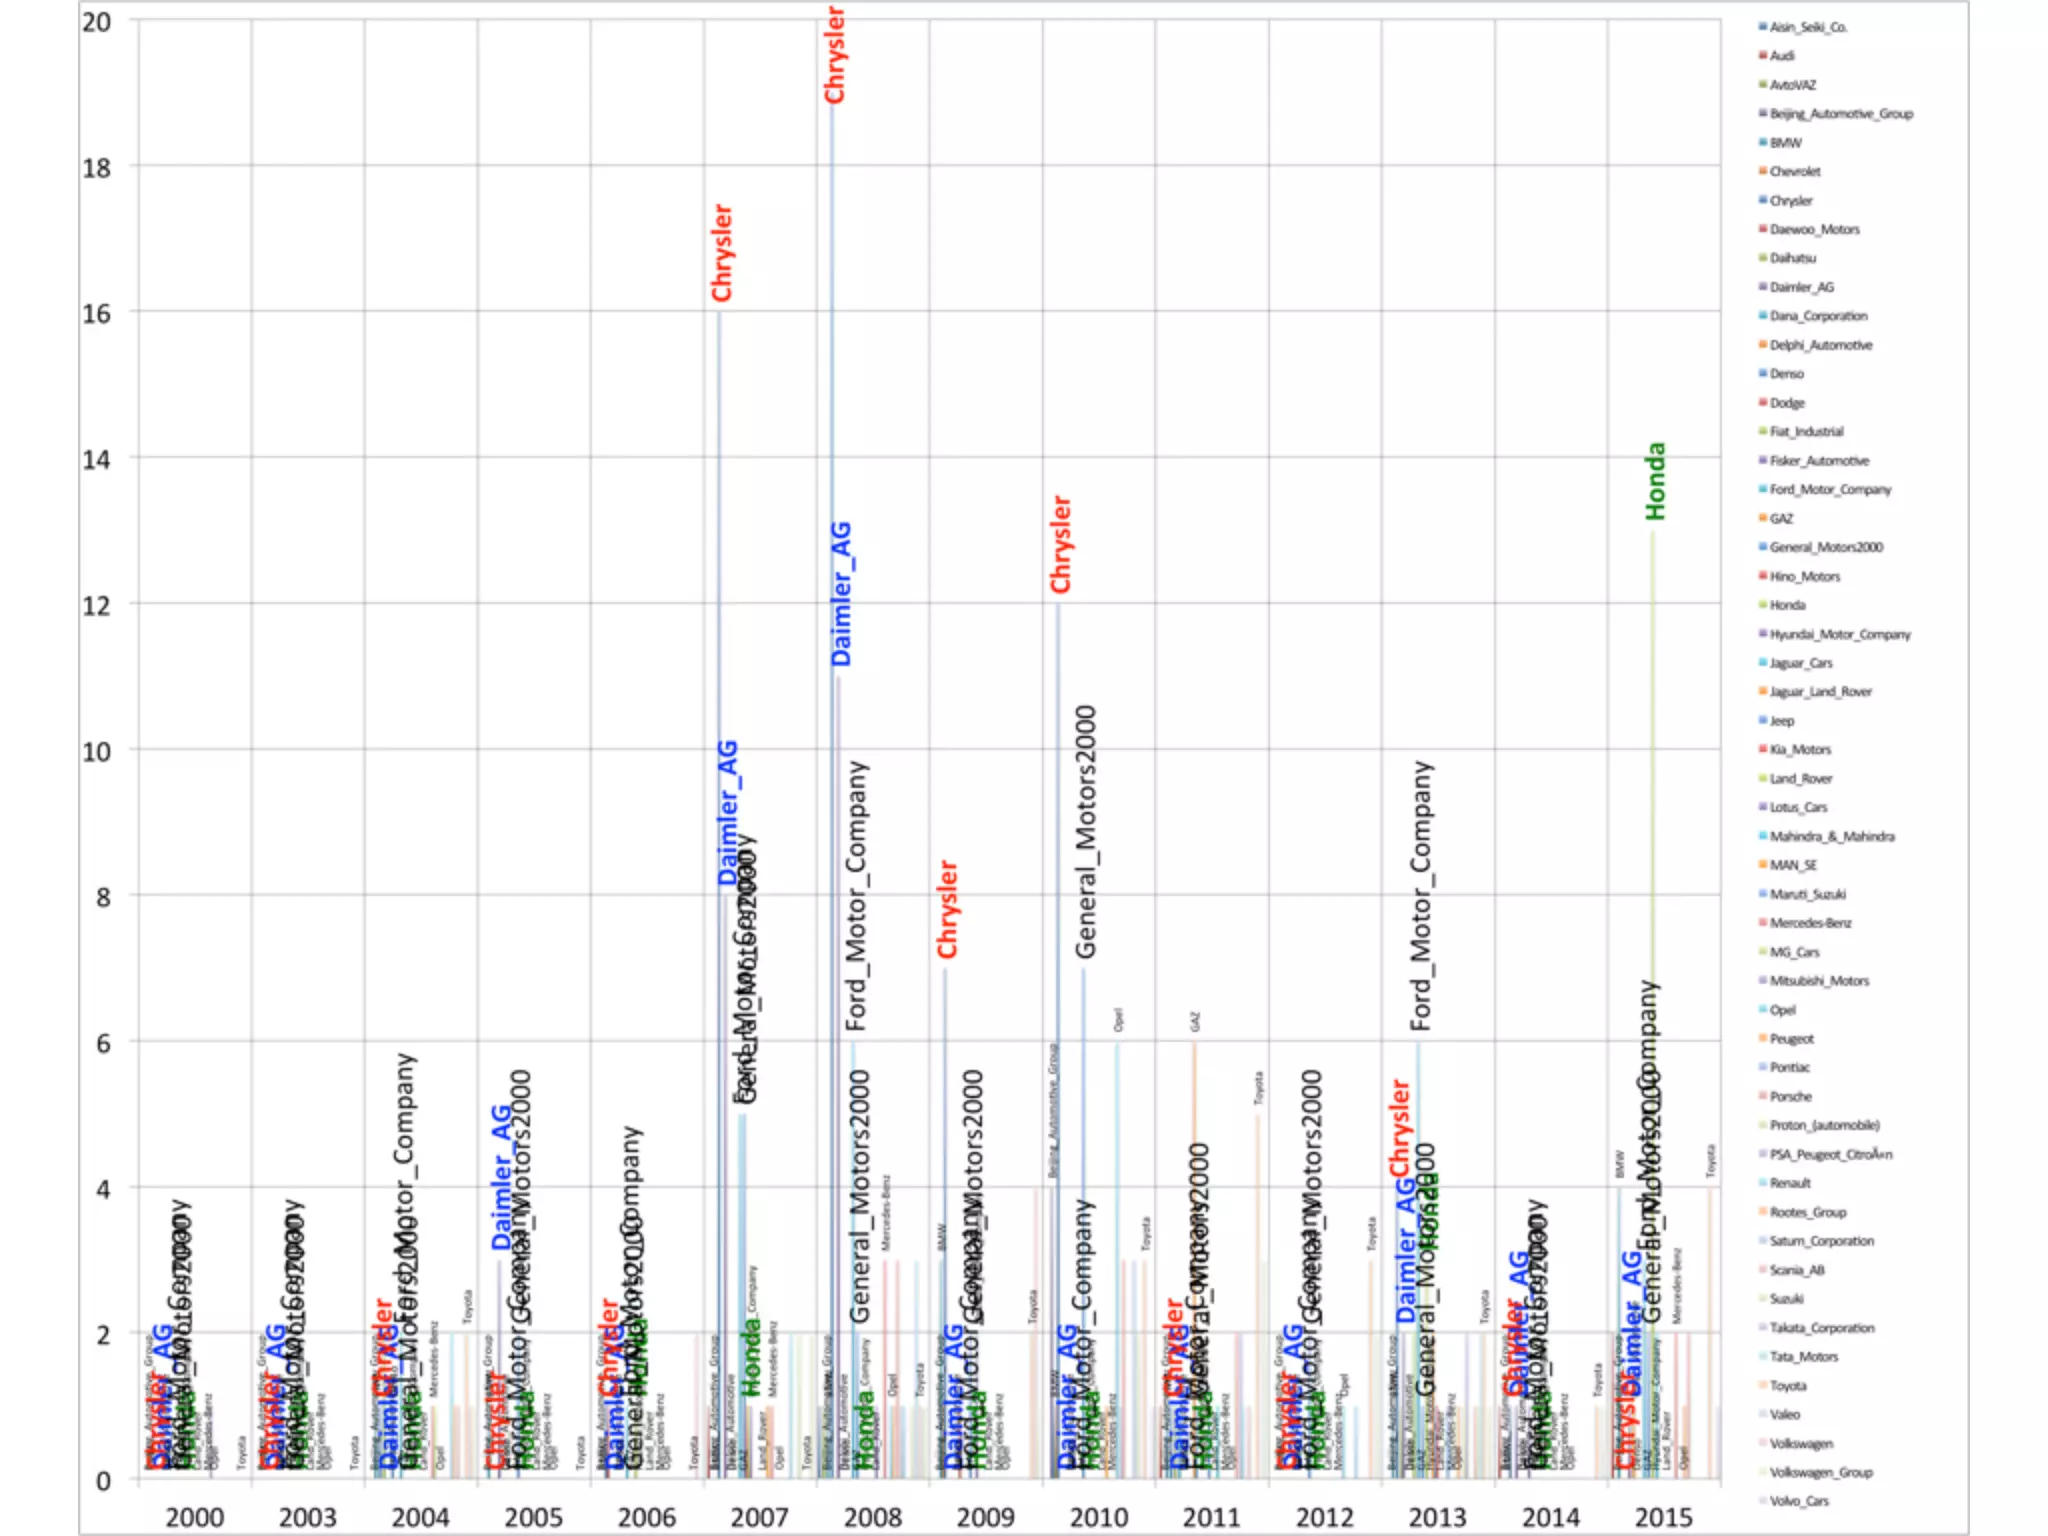
Task: Select the Daimler_AG legend entry
Action: 1801,287
